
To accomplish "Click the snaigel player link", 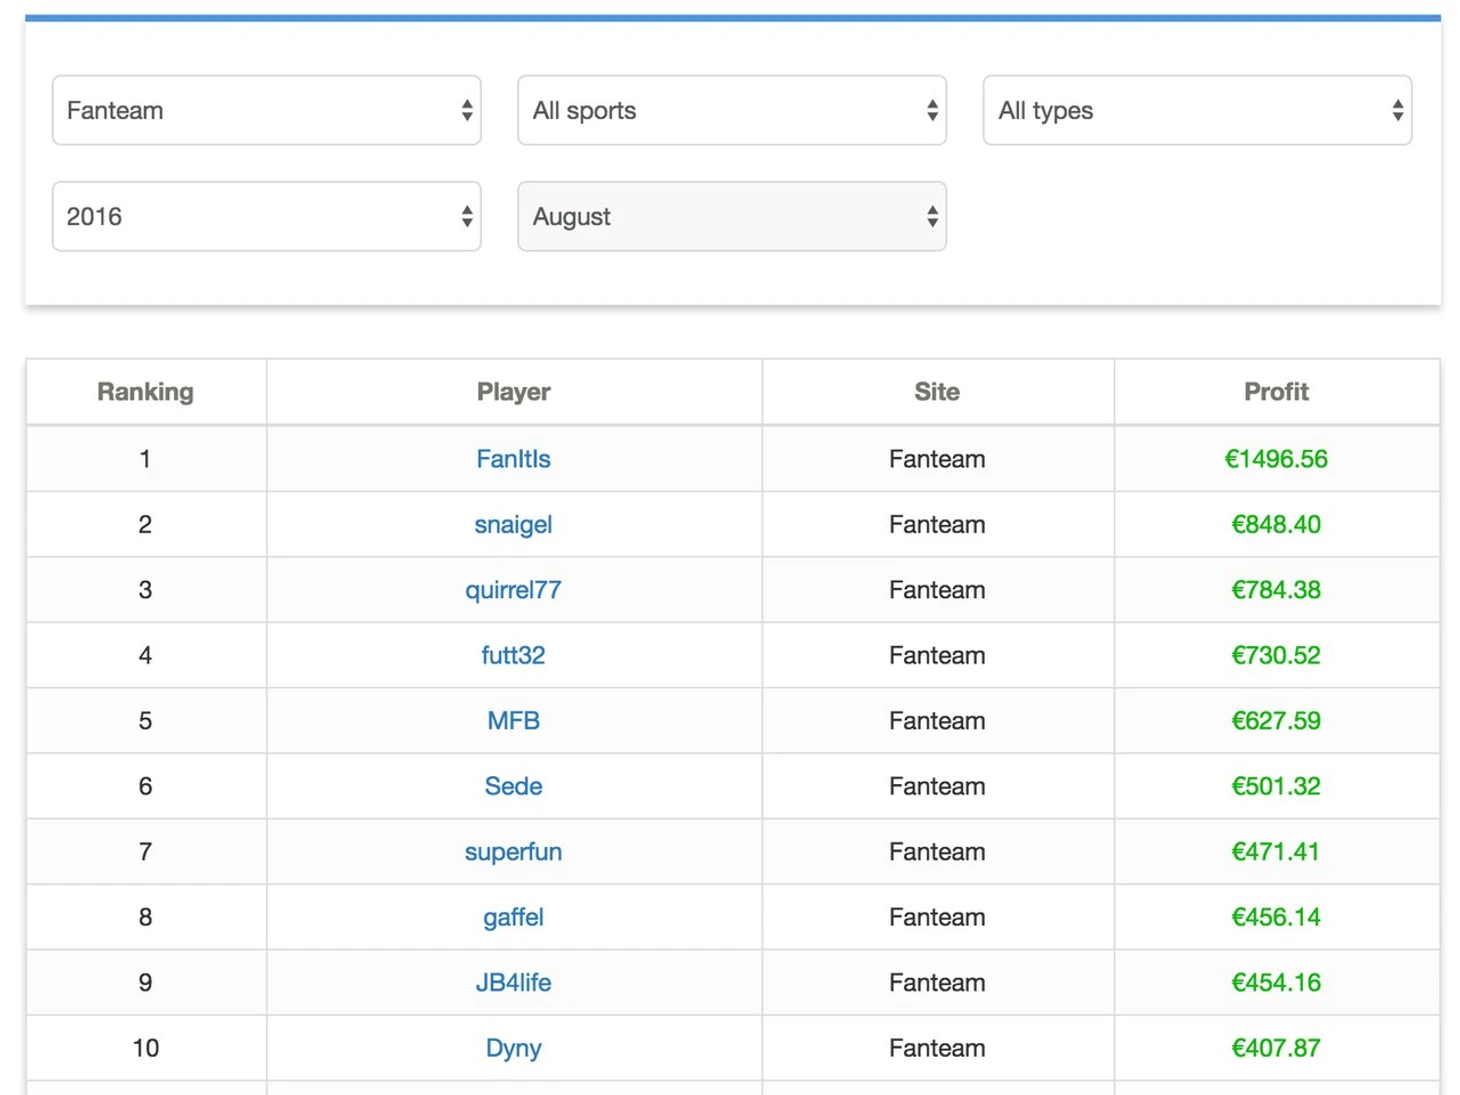I will pos(513,524).
